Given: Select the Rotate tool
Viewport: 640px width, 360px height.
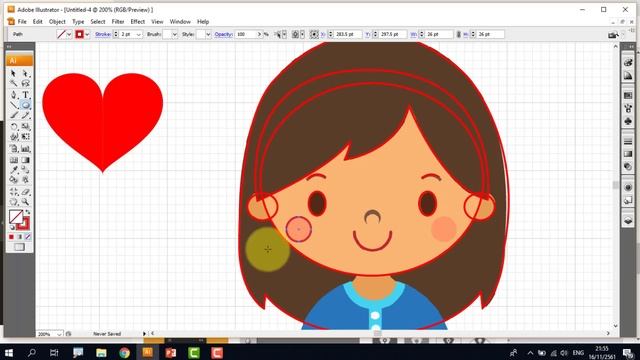Looking at the screenshot, I should click(13, 127).
